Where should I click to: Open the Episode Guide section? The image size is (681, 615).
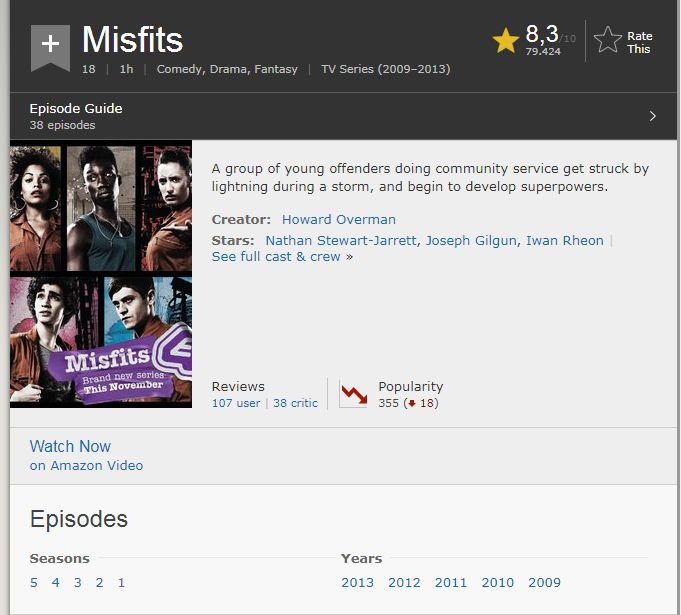point(76,109)
